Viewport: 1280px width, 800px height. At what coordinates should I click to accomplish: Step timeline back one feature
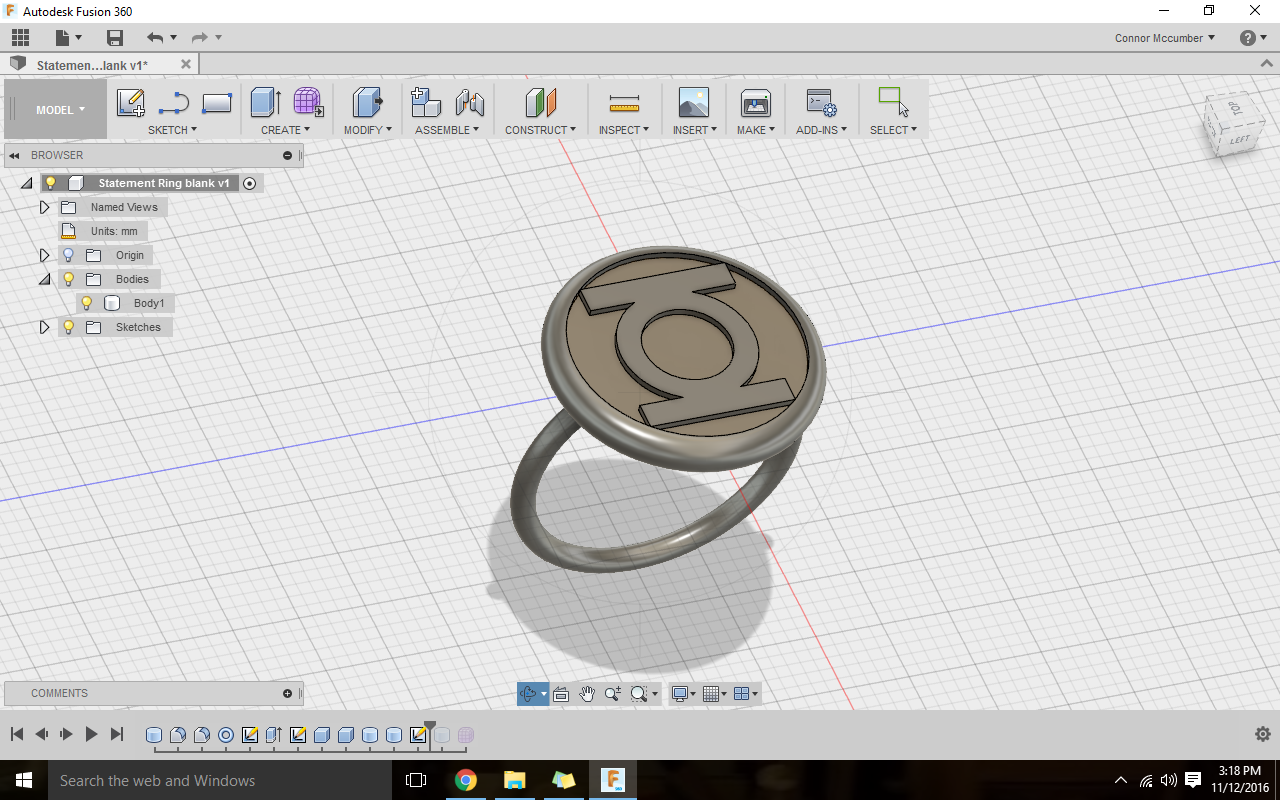coord(41,734)
